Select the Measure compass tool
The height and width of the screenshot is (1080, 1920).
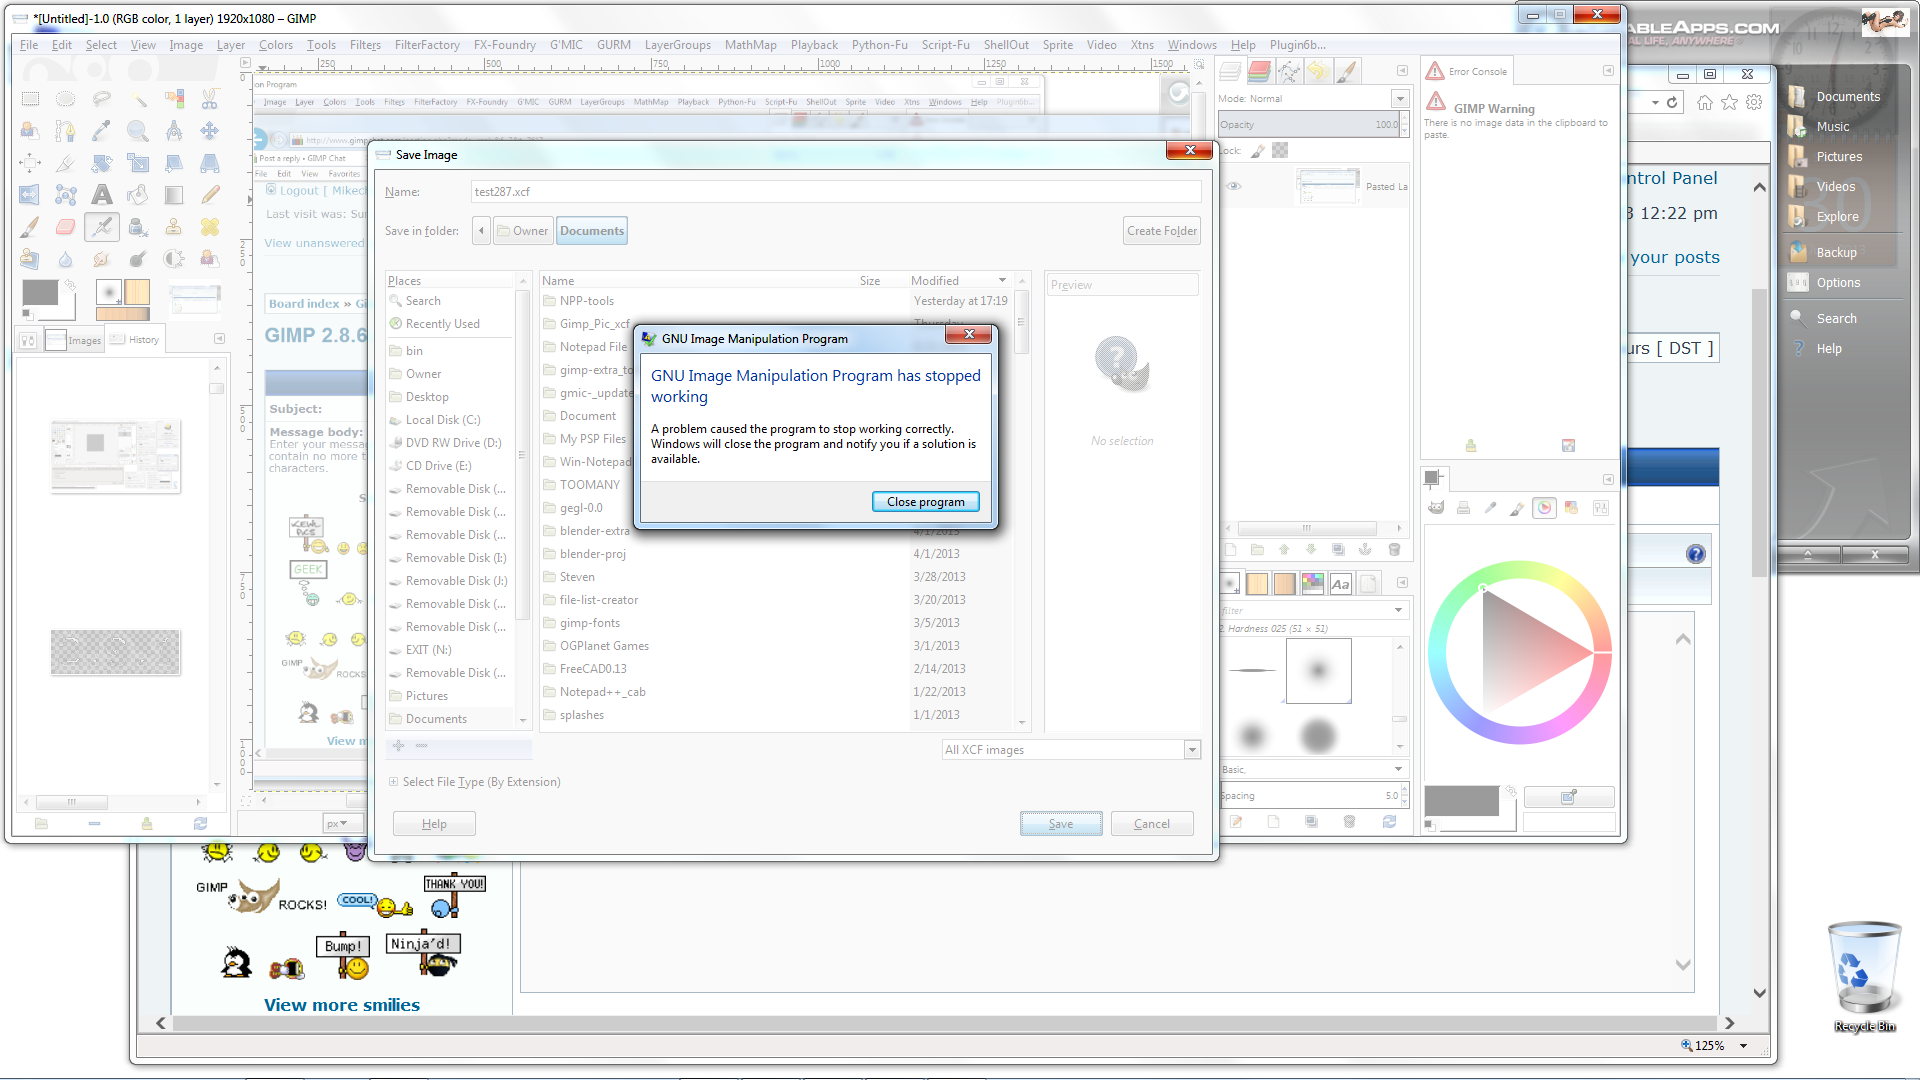tap(174, 131)
